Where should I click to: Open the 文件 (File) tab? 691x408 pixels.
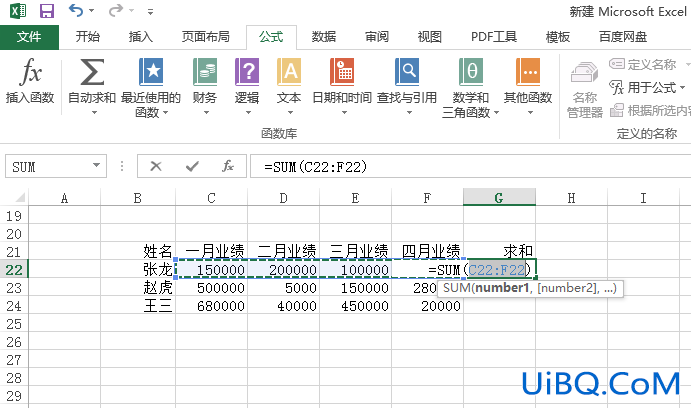[29, 37]
